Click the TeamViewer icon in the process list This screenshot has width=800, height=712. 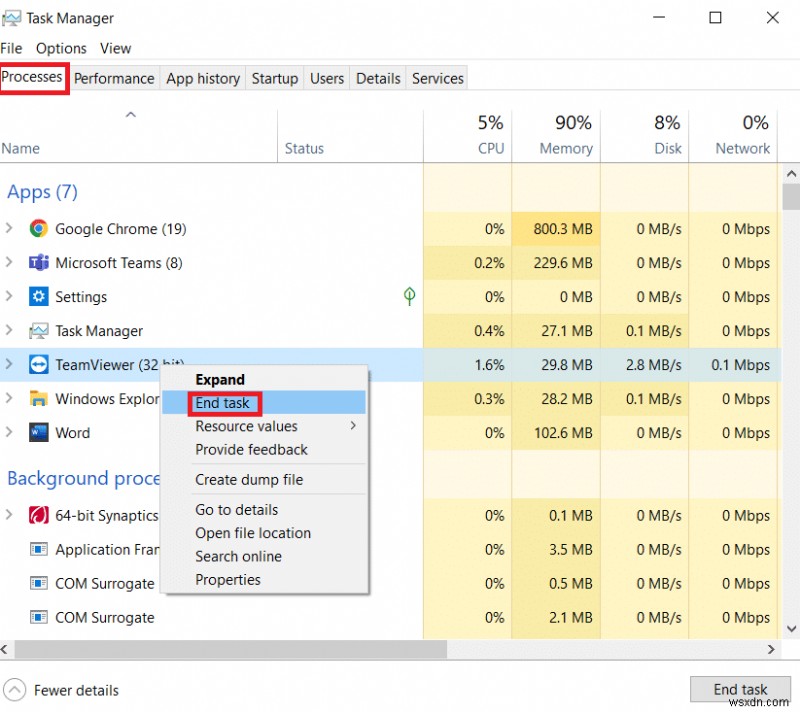(37, 365)
